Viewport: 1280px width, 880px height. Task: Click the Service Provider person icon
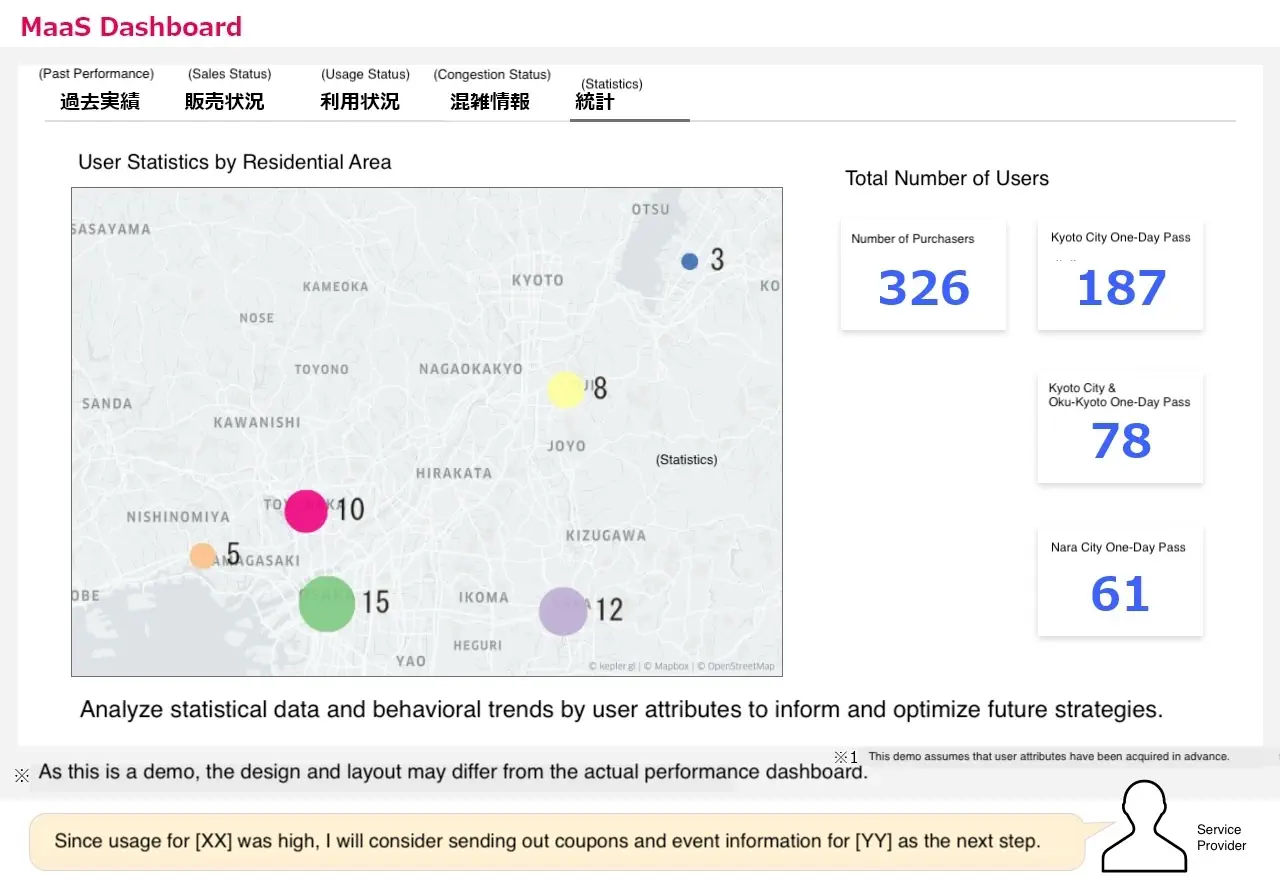coord(1146,826)
